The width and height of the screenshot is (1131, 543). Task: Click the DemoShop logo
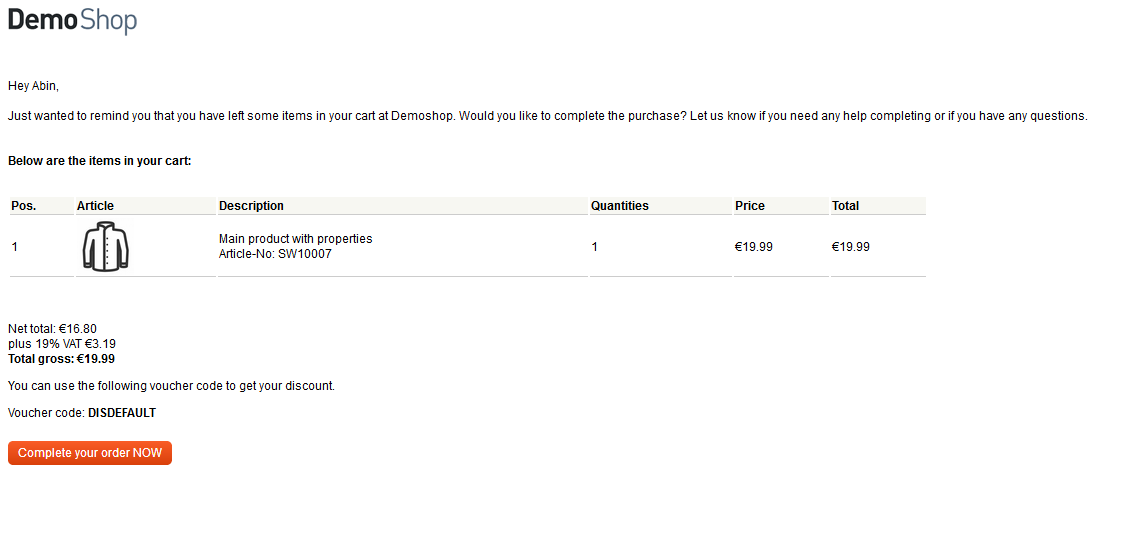72,20
